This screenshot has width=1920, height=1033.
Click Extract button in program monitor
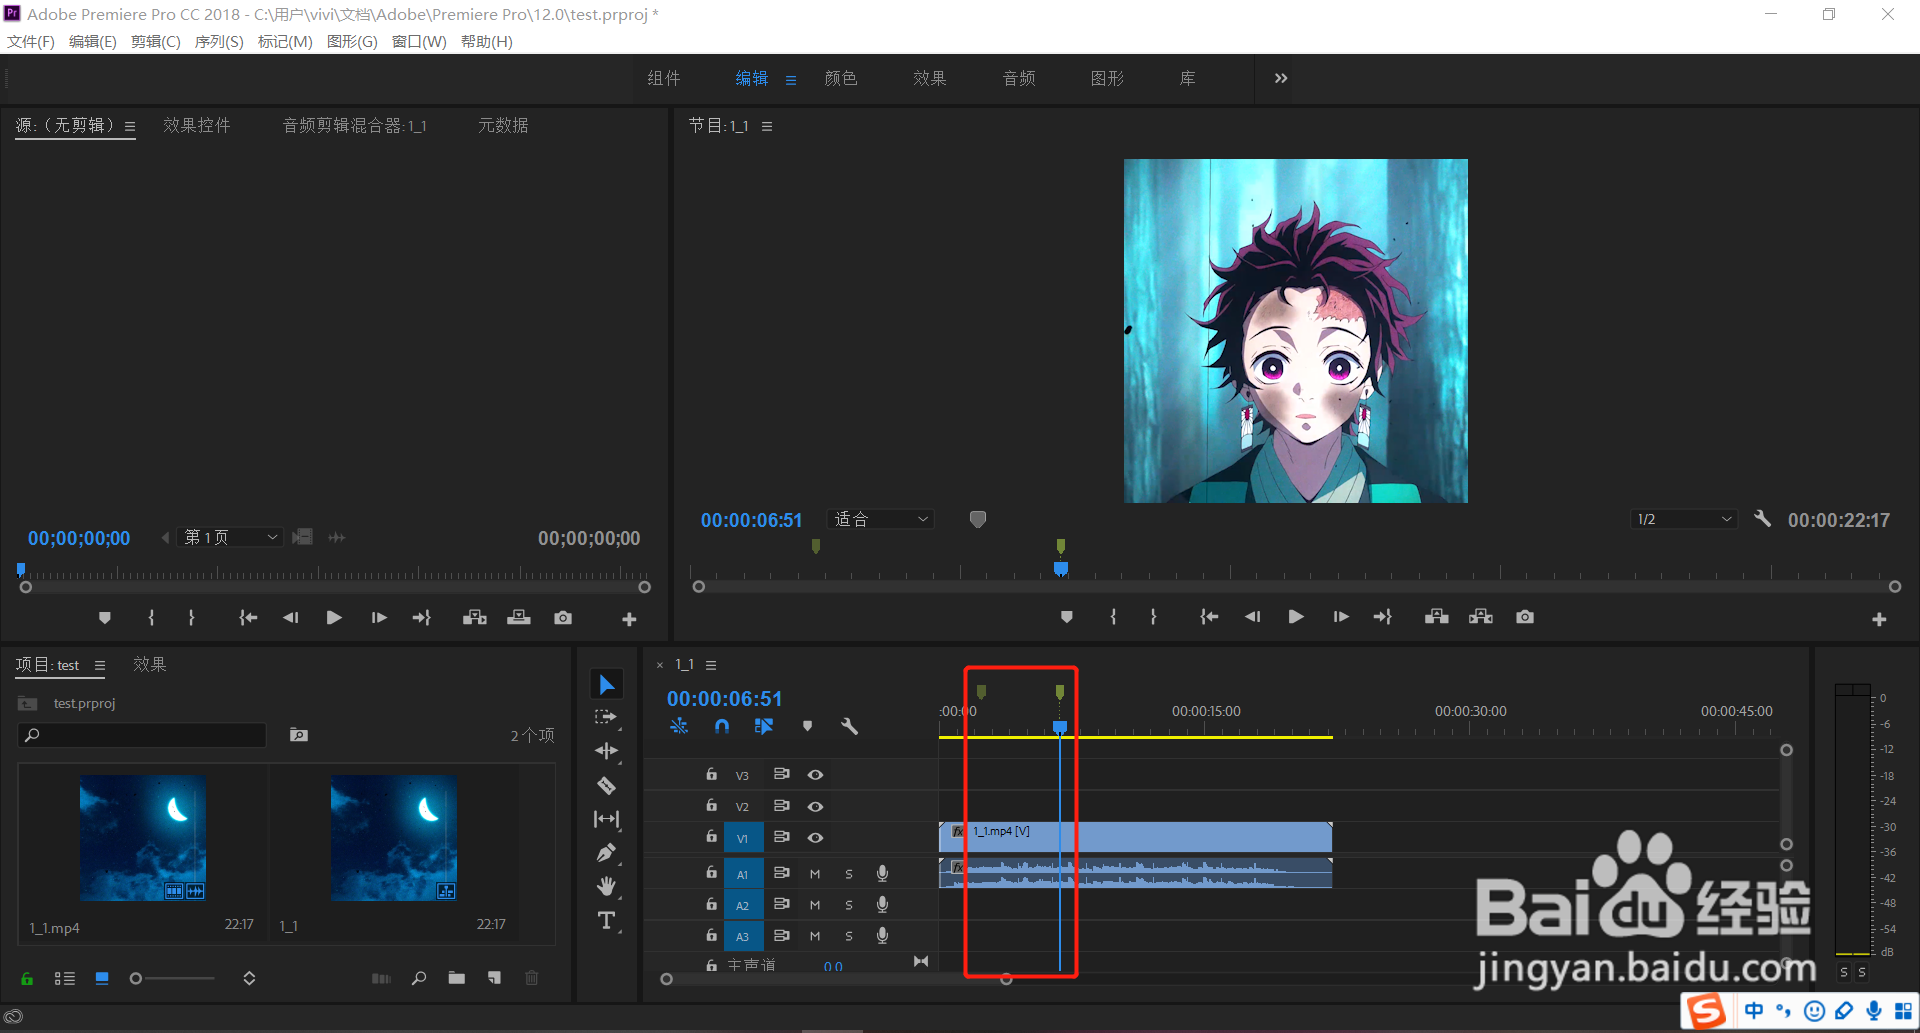click(1481, 617)
